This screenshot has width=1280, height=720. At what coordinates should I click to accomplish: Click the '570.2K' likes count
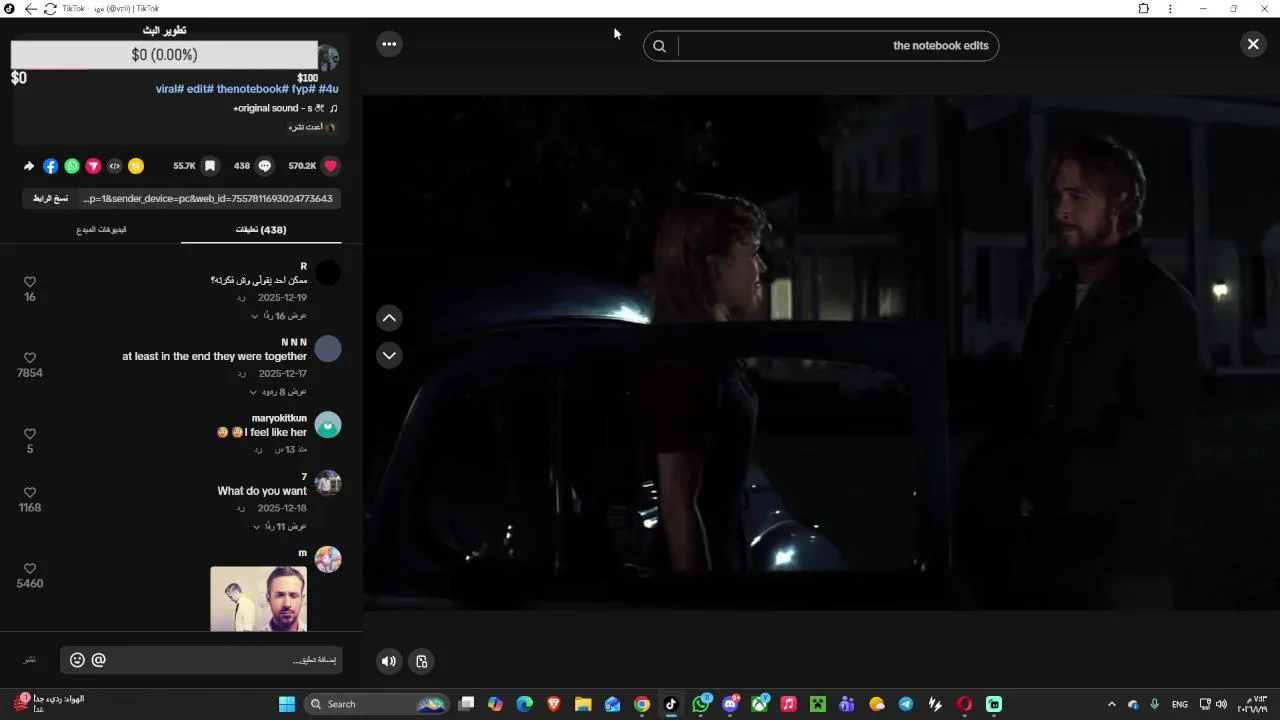(x=302, y=166)
